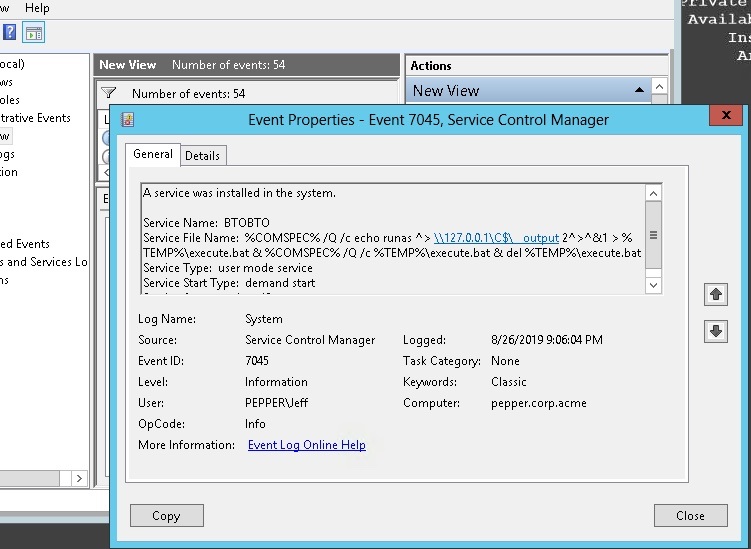
Task: Close the Event Properties window with X
Action: (x=725, y=119)
